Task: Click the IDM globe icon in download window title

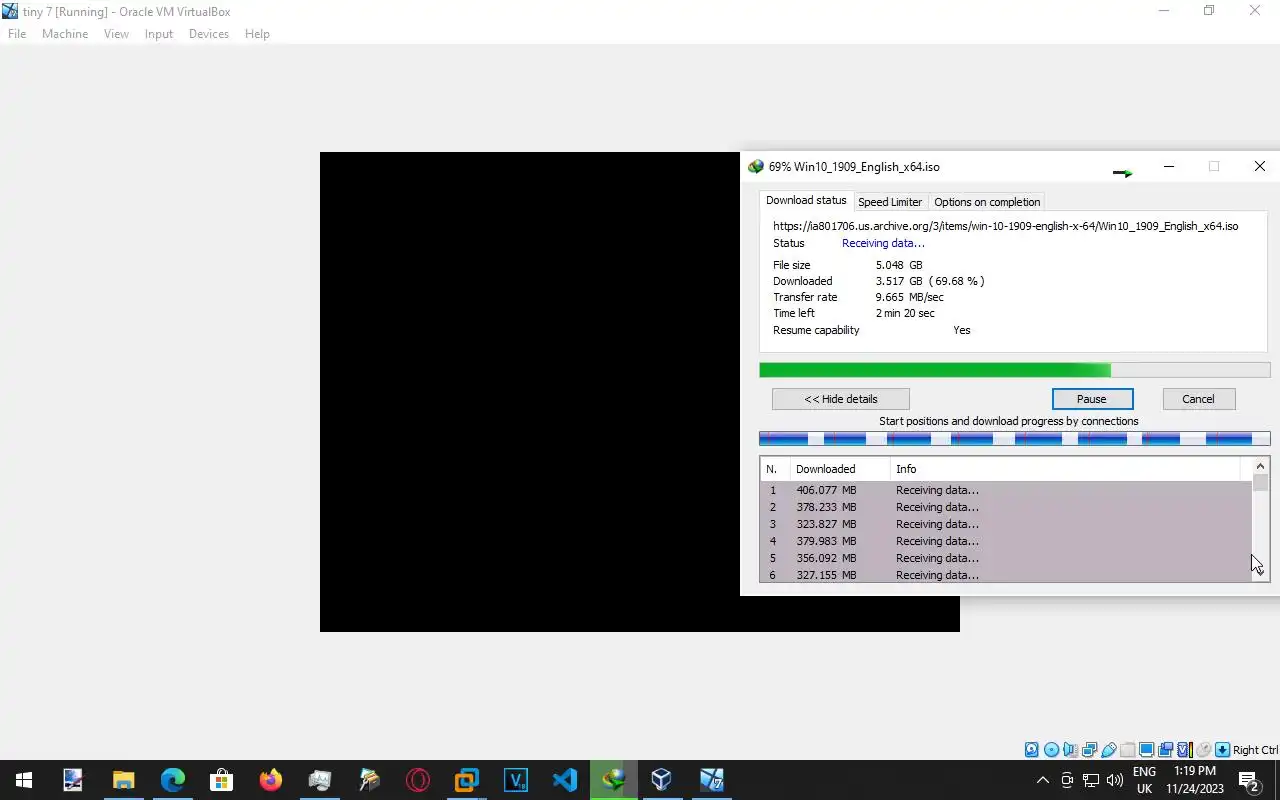Action: tap(756, 167)
